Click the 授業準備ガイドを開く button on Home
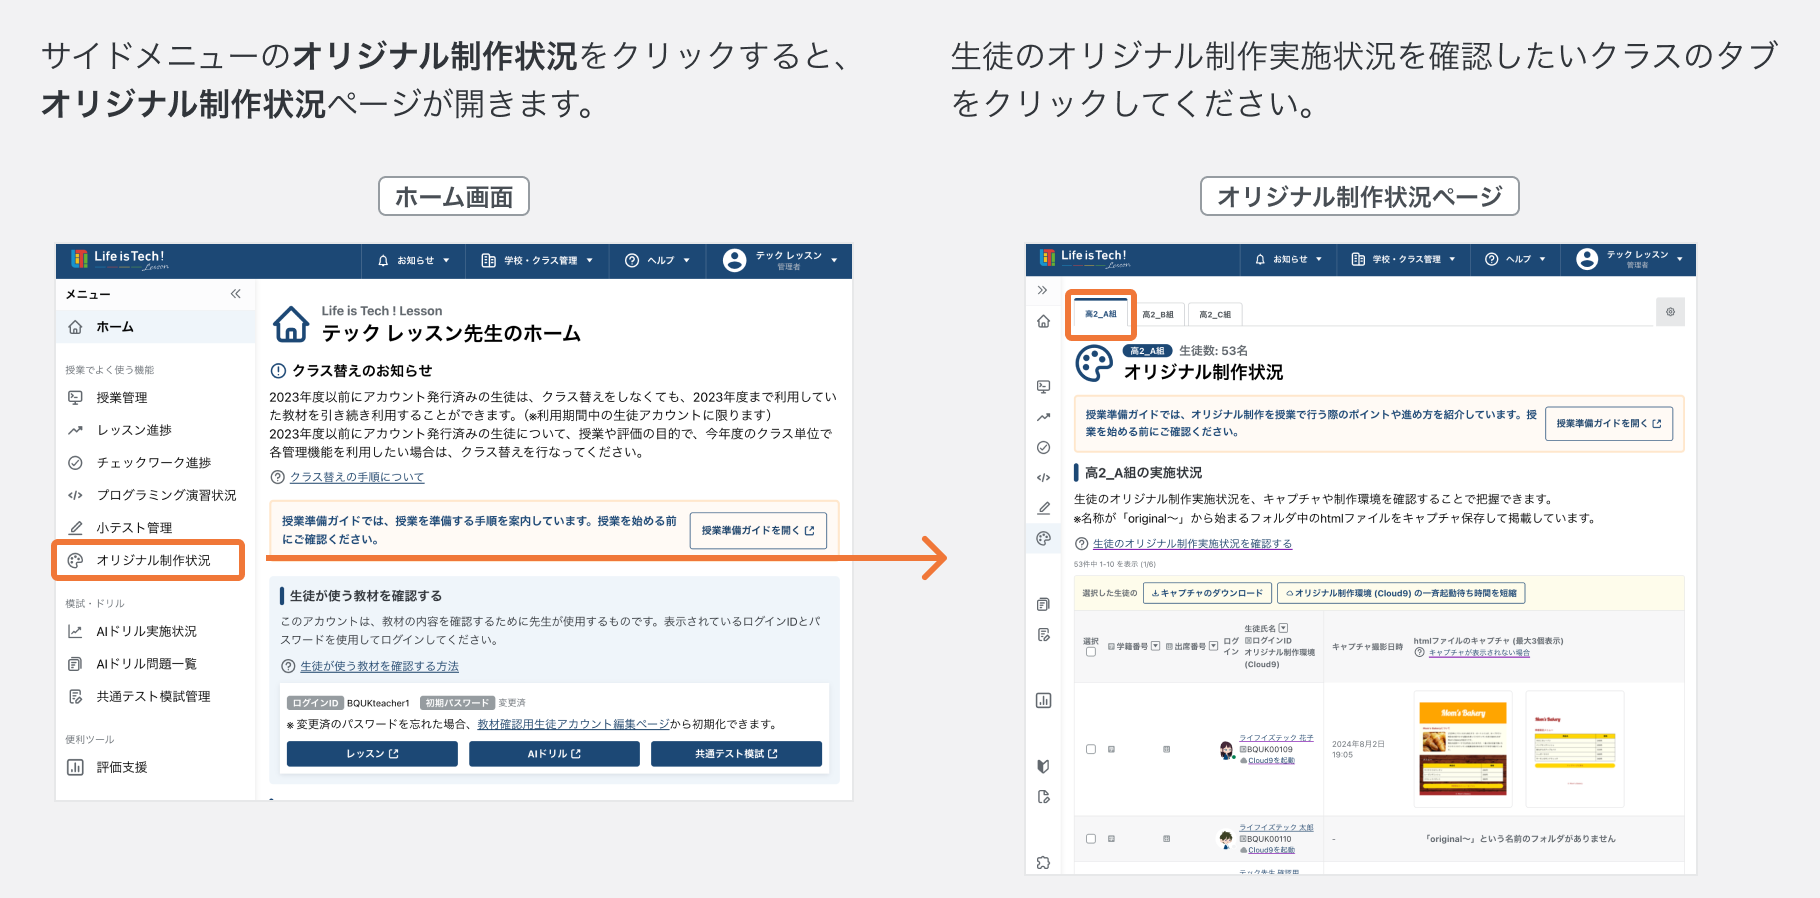Viewport: 1820px width, 898px height. click(758, 530)
